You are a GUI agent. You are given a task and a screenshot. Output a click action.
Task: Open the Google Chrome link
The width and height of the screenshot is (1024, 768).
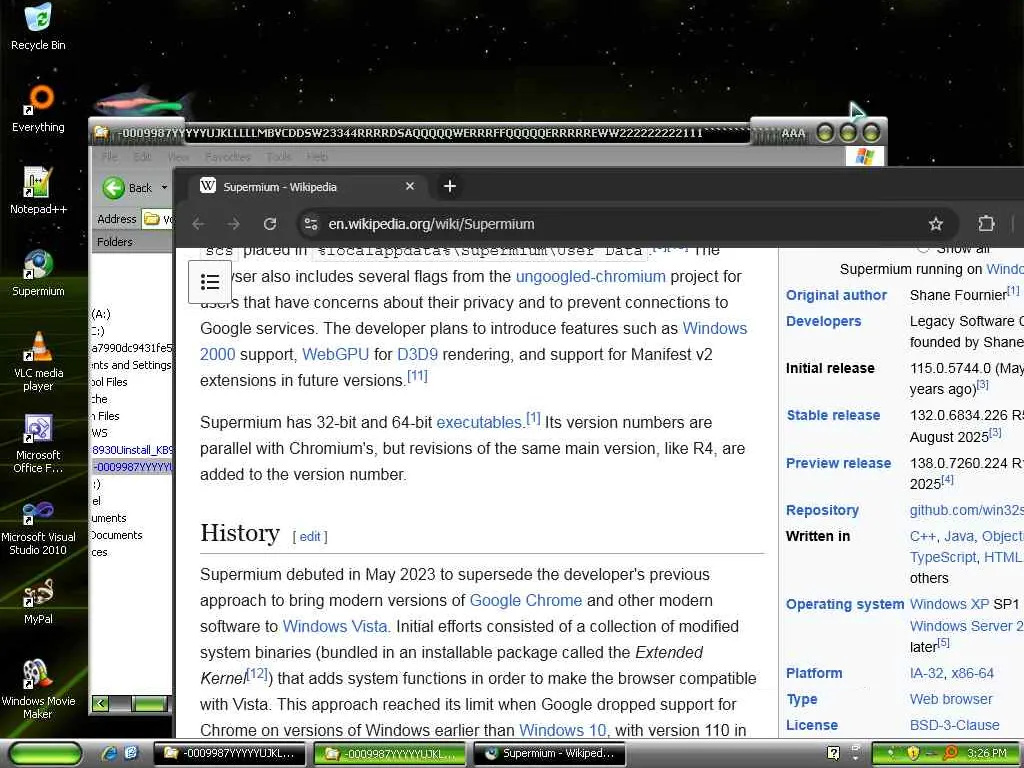pos(526,600)
